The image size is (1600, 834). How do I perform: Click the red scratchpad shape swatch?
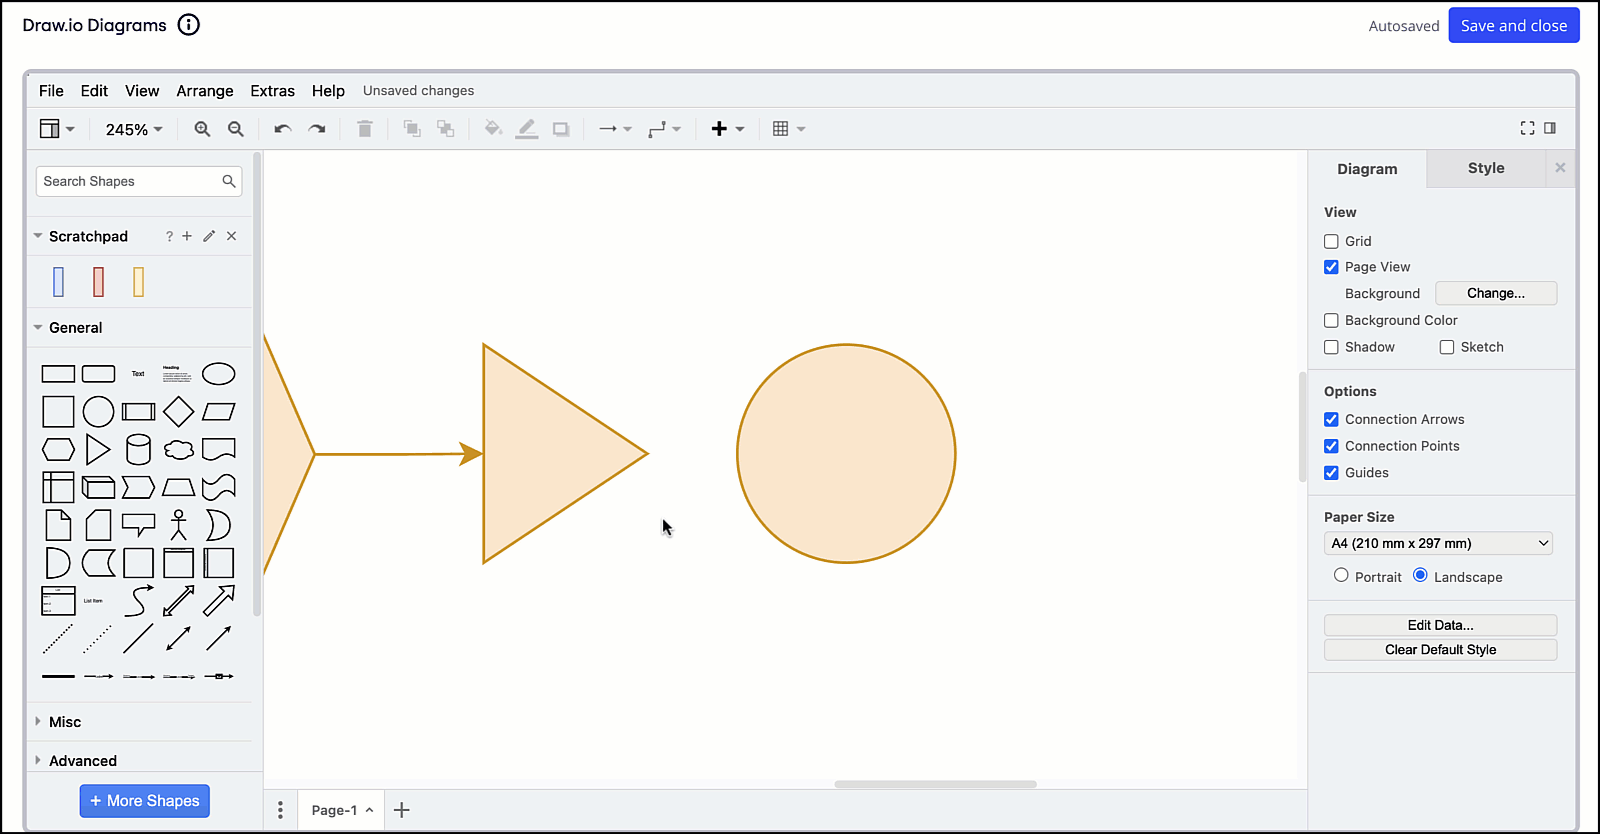(98, 282)
